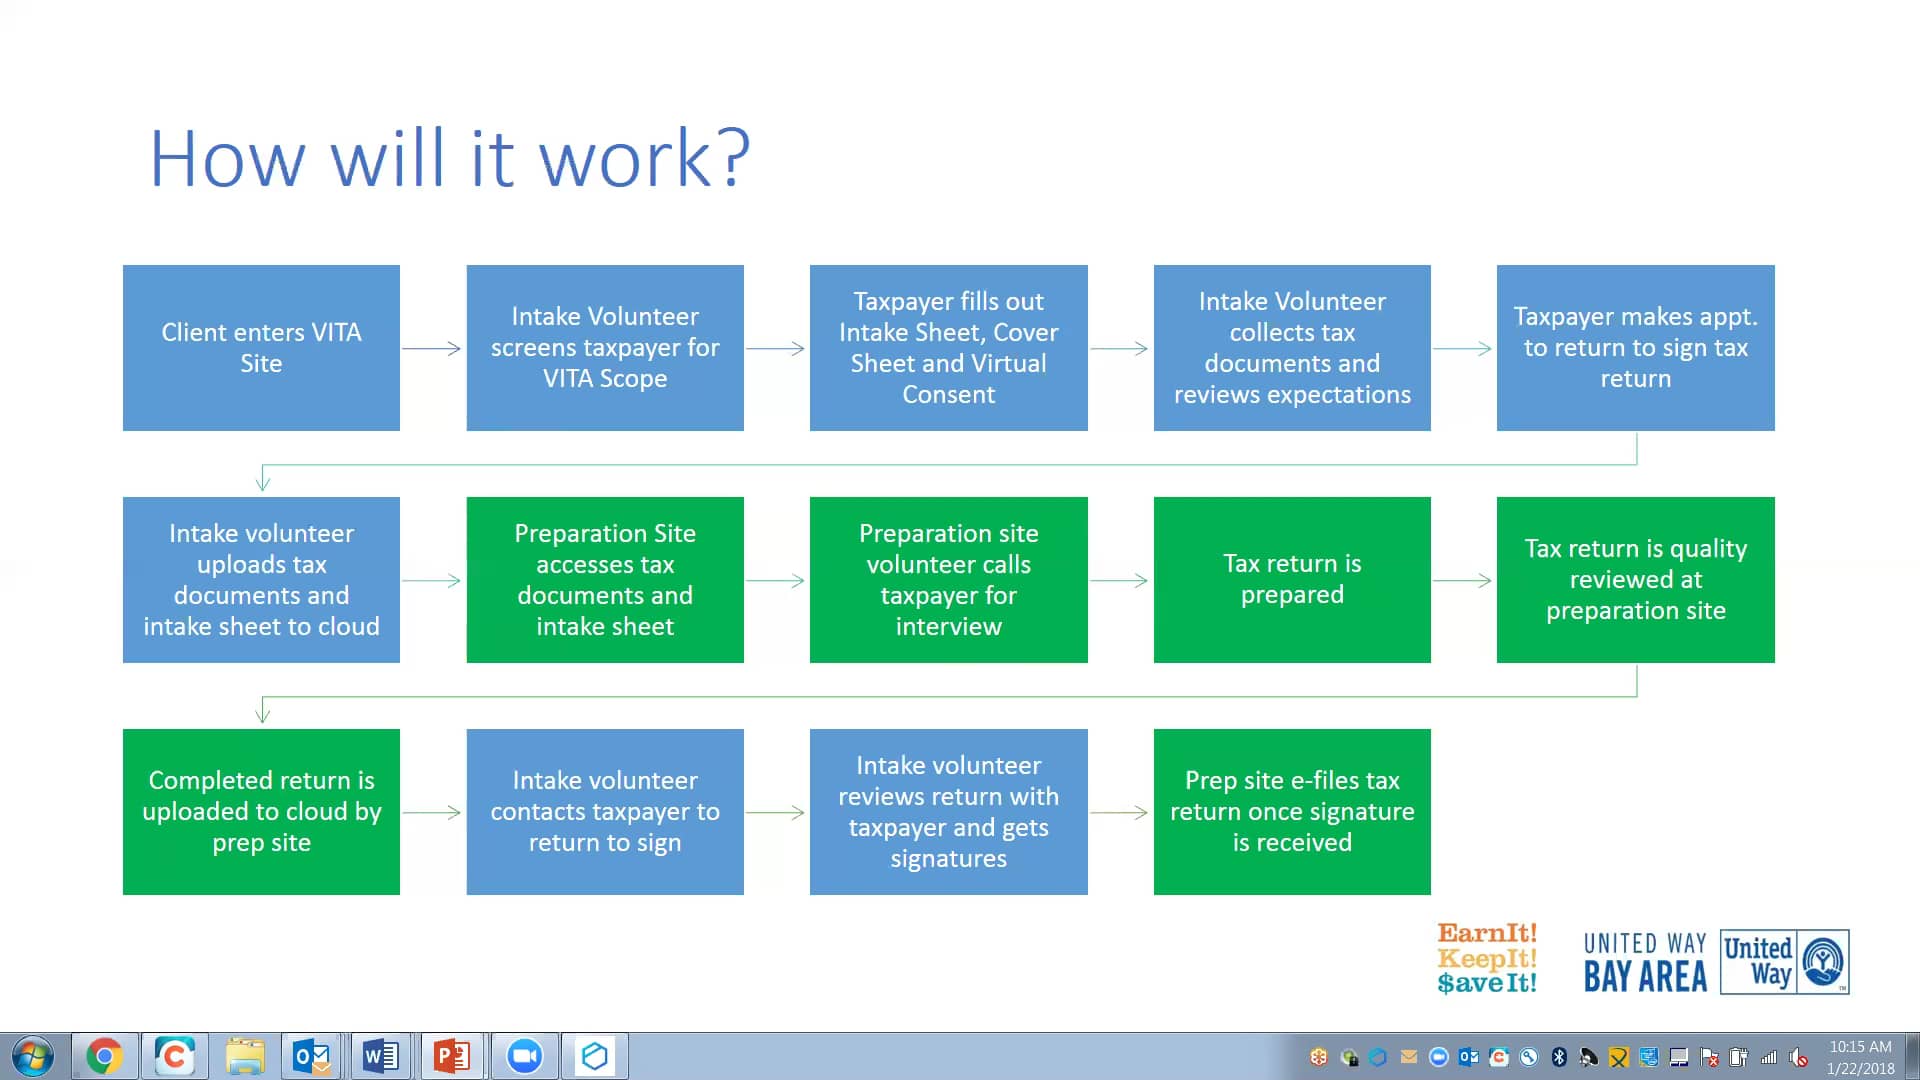Viewport: 1920px width, 1080px height.
Task: Click the speaker audio manager tray icon
Action: (x=1589, y=1057)
